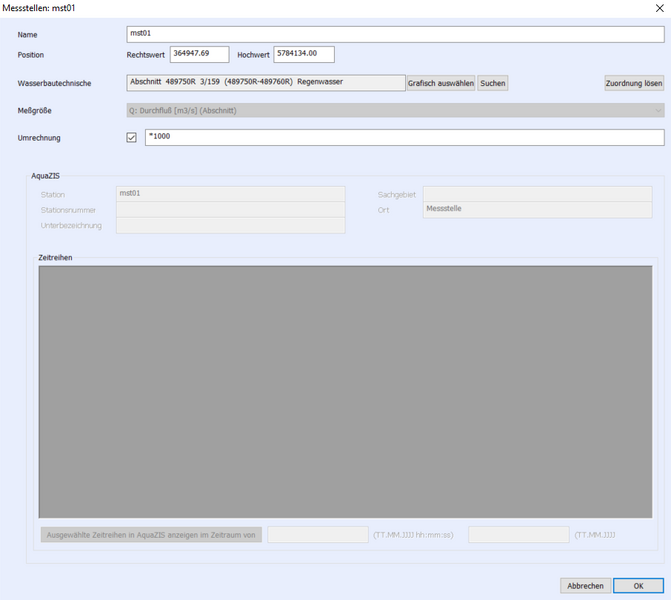Click the Suchen button
The image size is (671, 600).
point(493,83)
